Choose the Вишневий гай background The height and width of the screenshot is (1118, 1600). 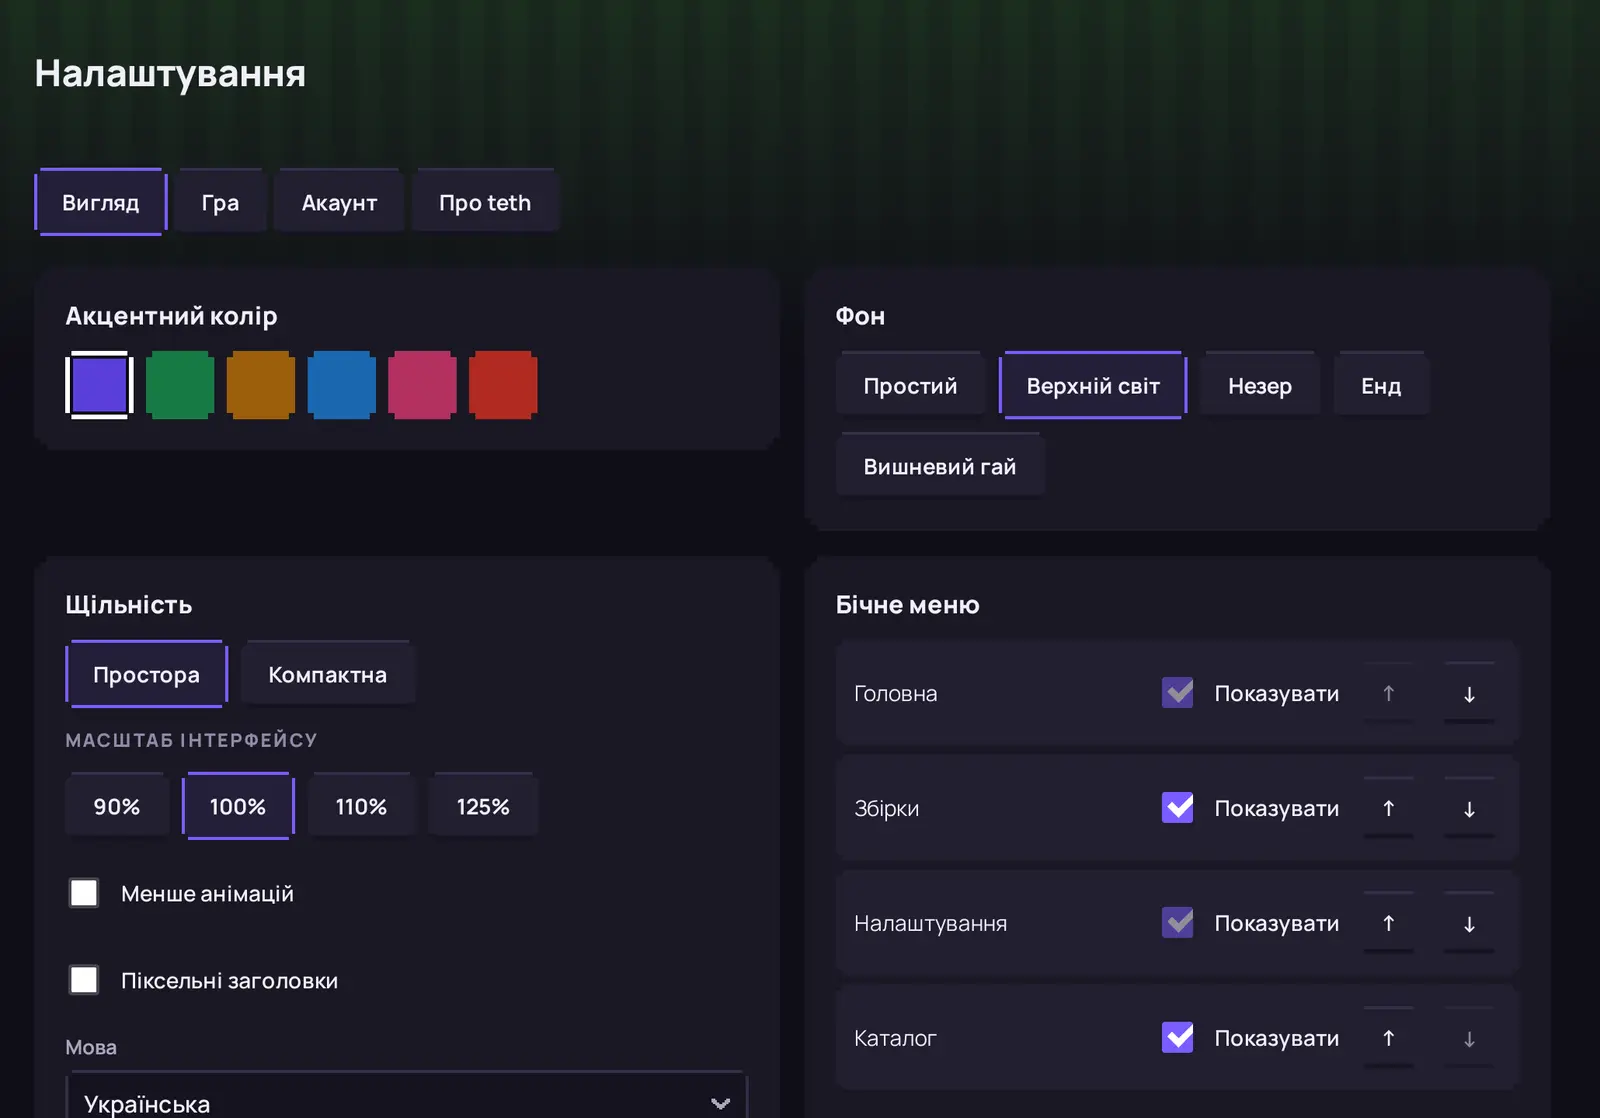click(940, 466)
